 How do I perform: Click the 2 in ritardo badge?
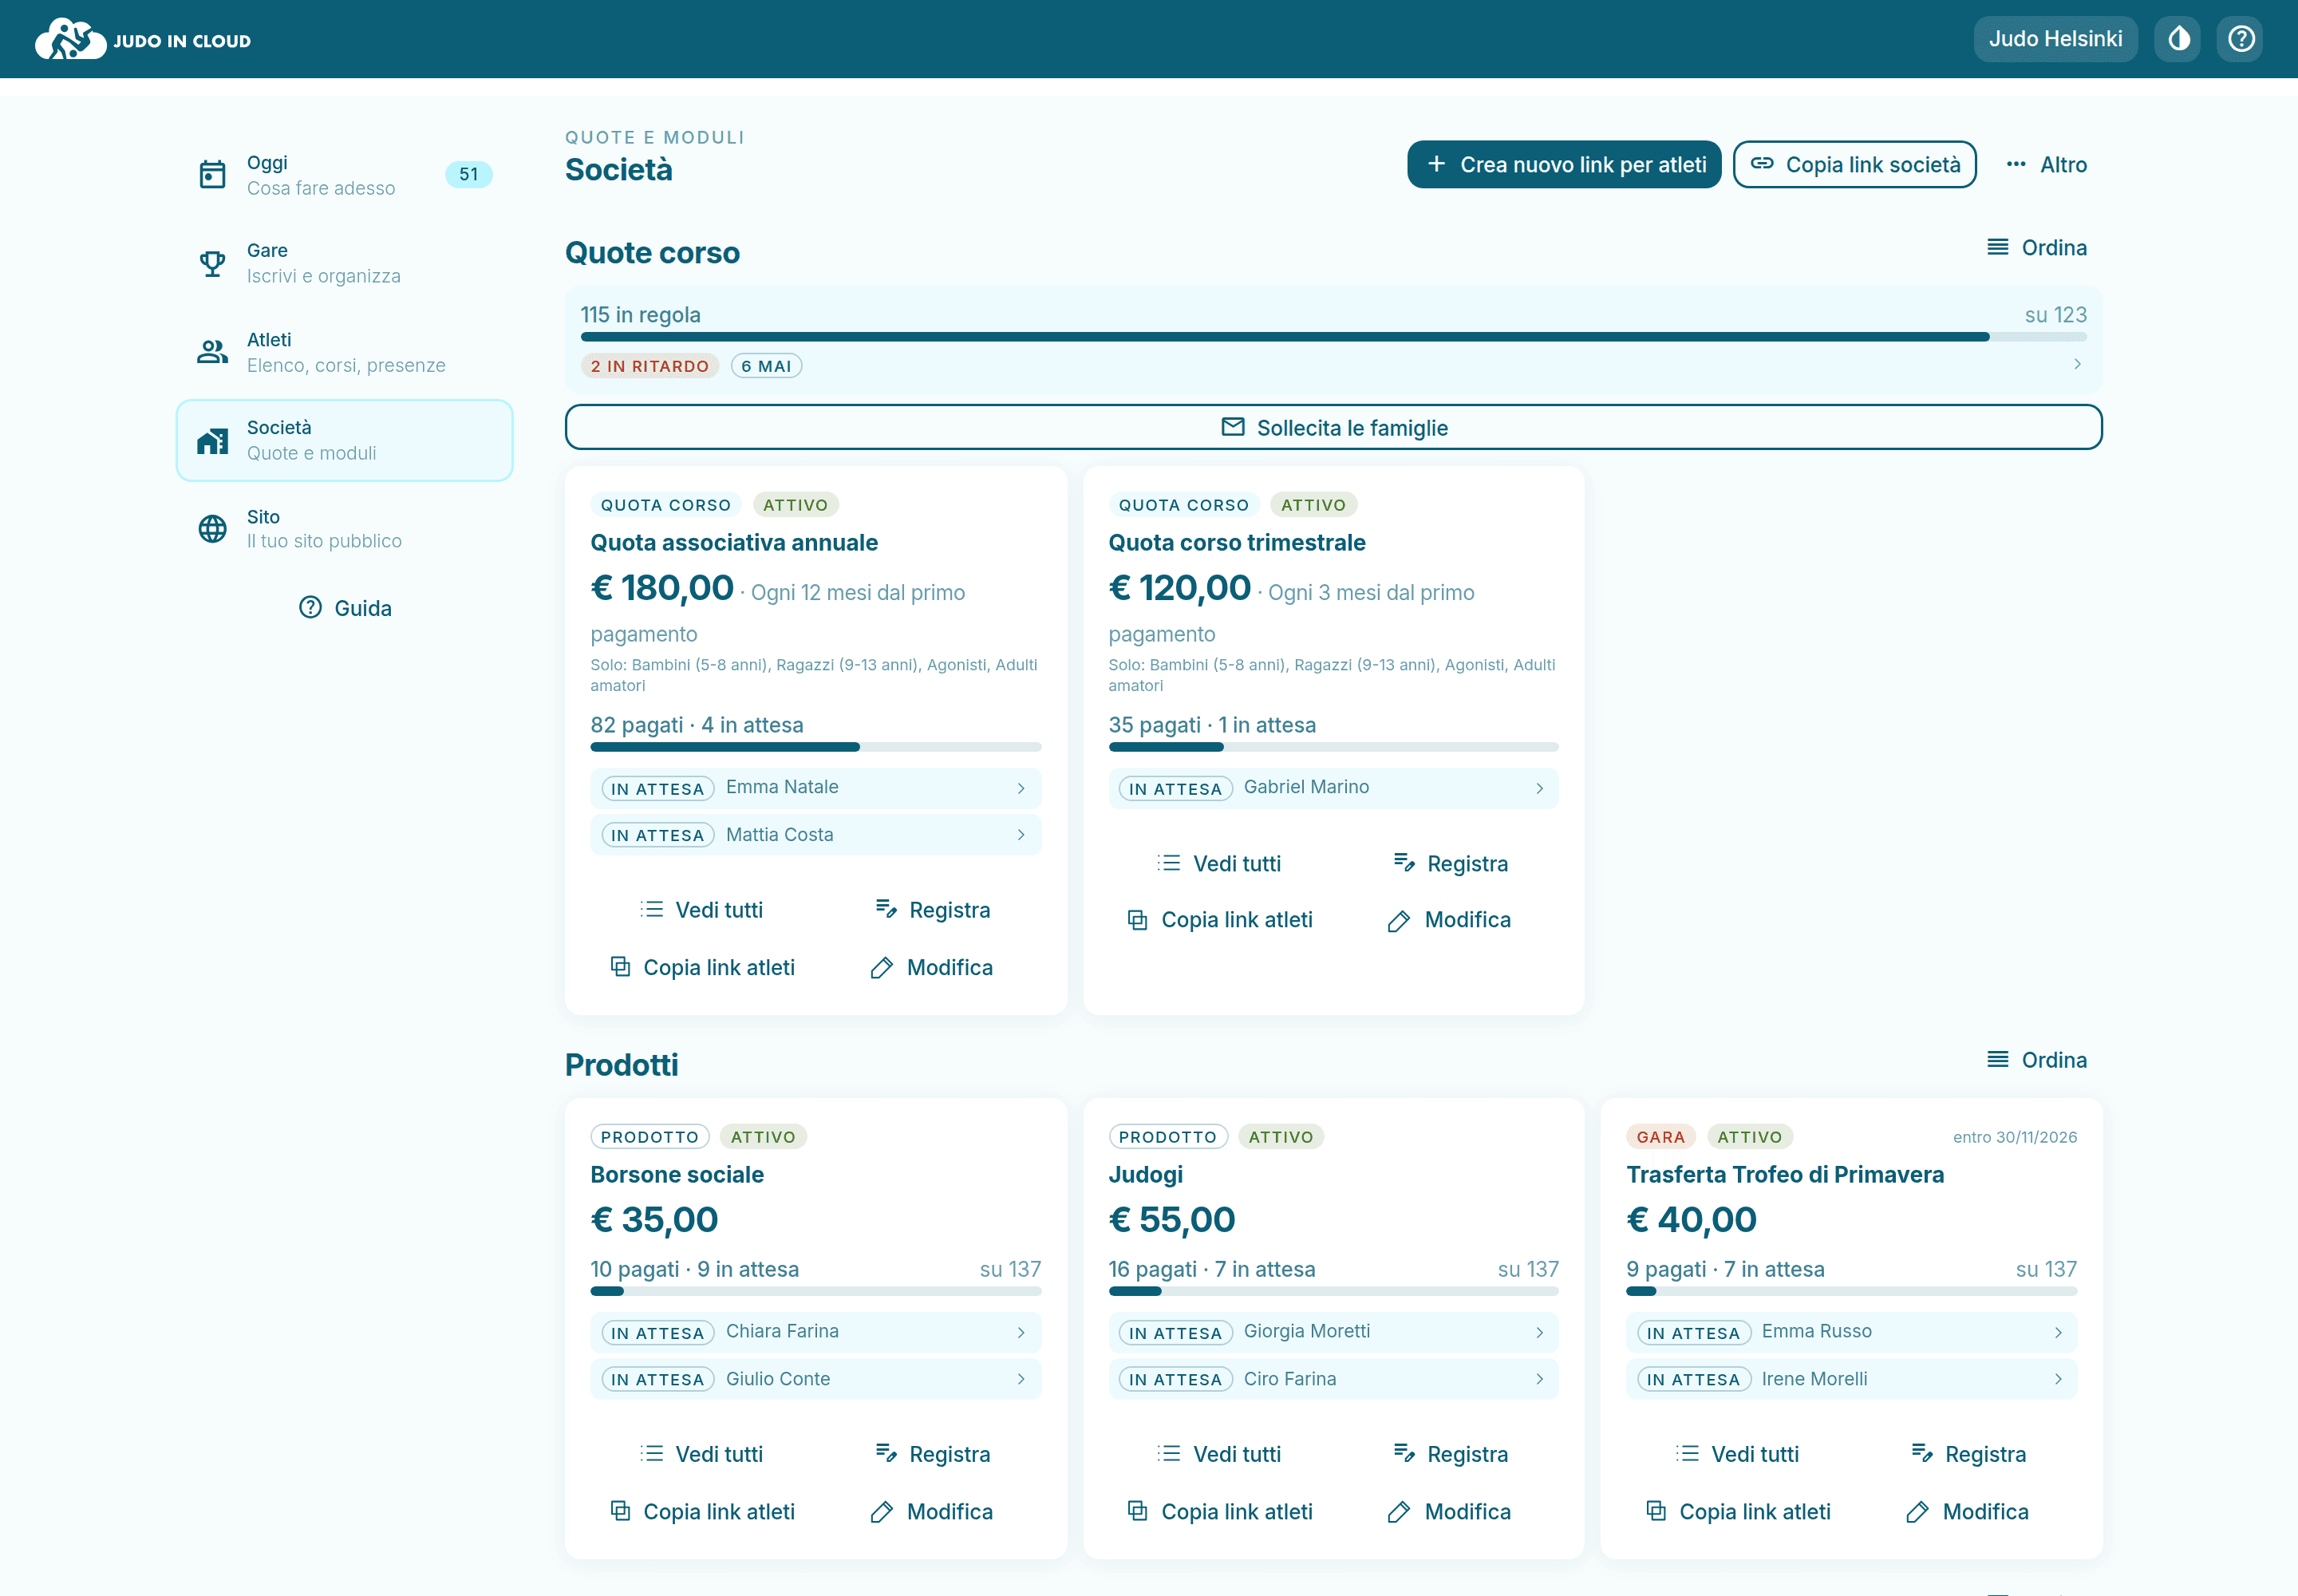650,366
